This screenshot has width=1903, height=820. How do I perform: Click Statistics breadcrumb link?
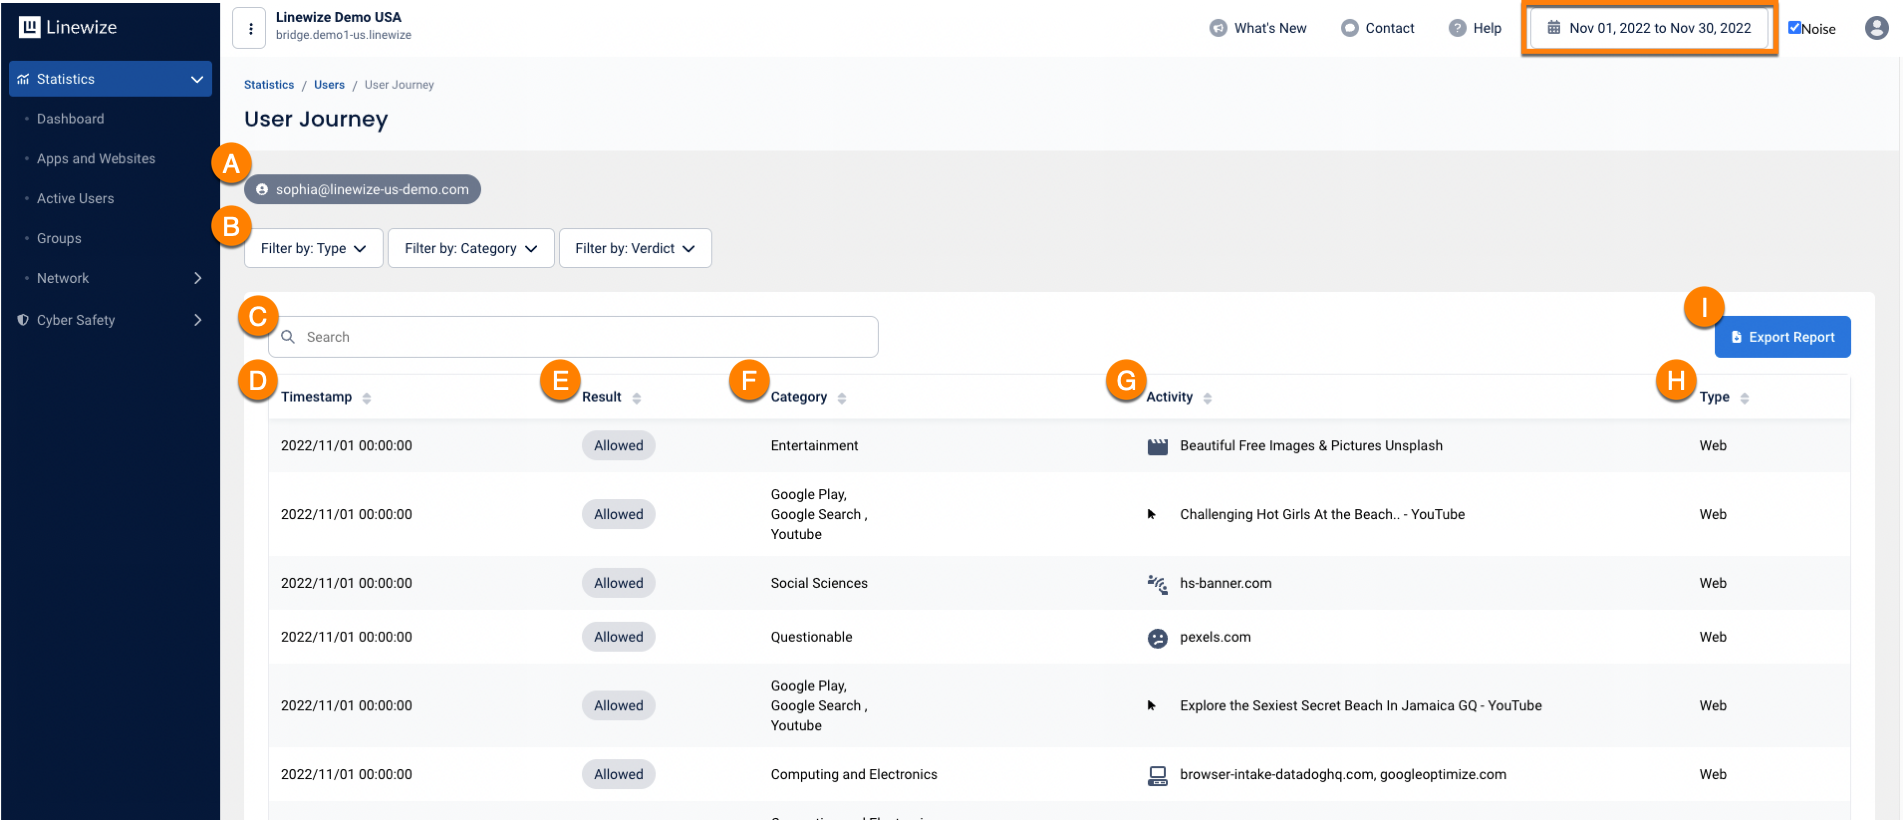click(x=269, y=85)
